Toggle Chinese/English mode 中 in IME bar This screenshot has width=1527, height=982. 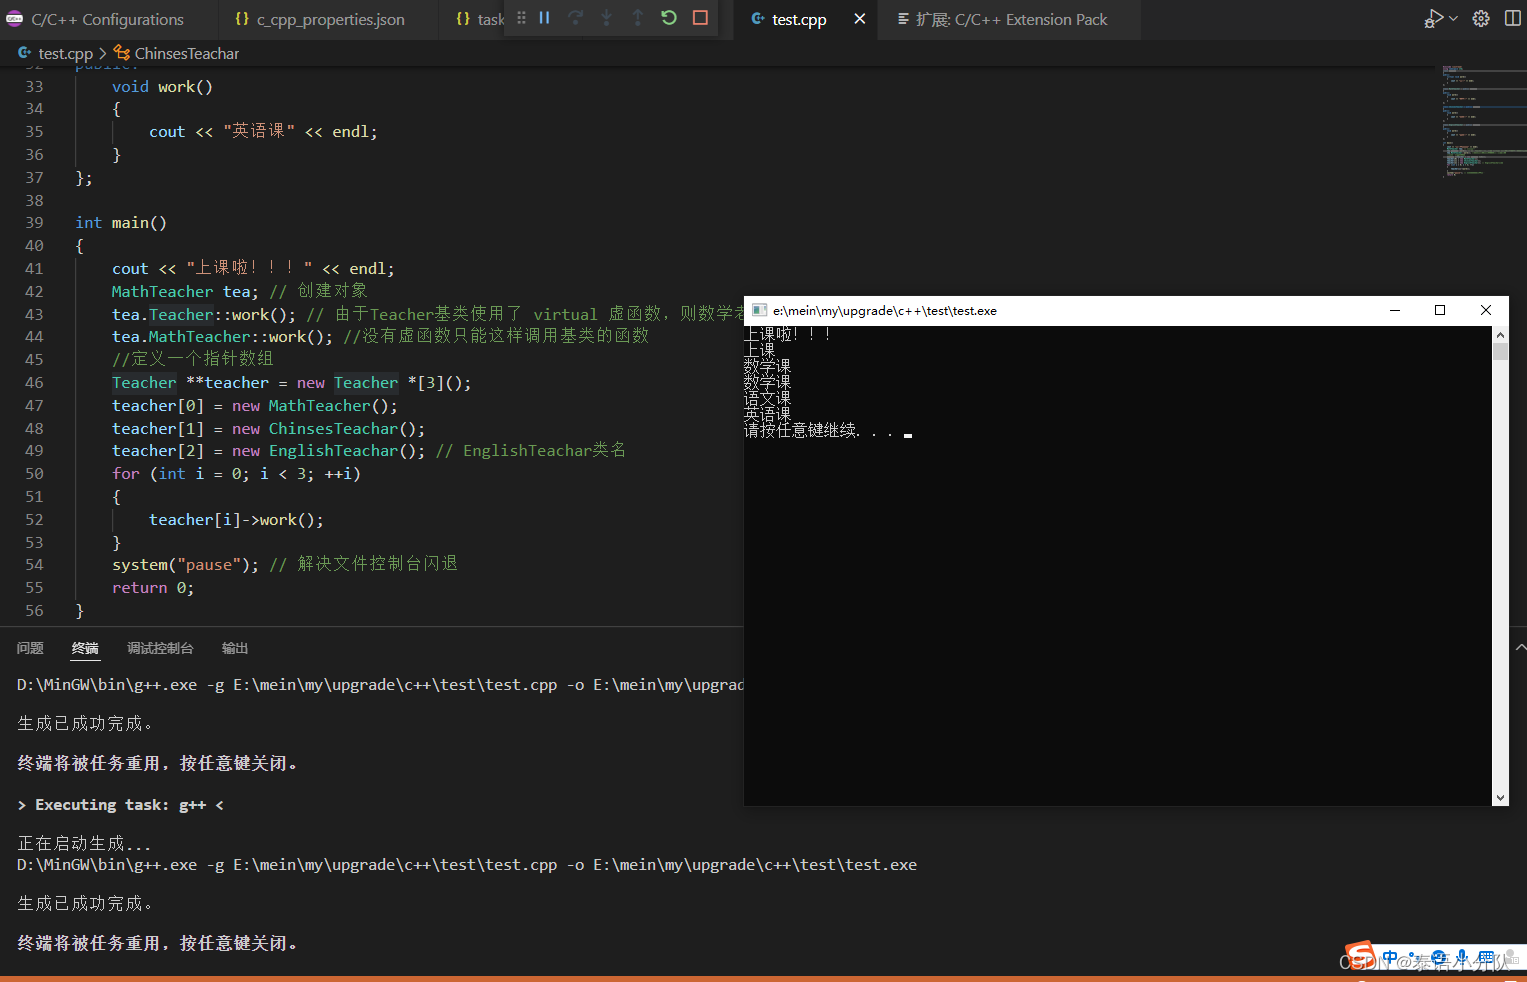pyautogui.click(x=1390, y=958)
